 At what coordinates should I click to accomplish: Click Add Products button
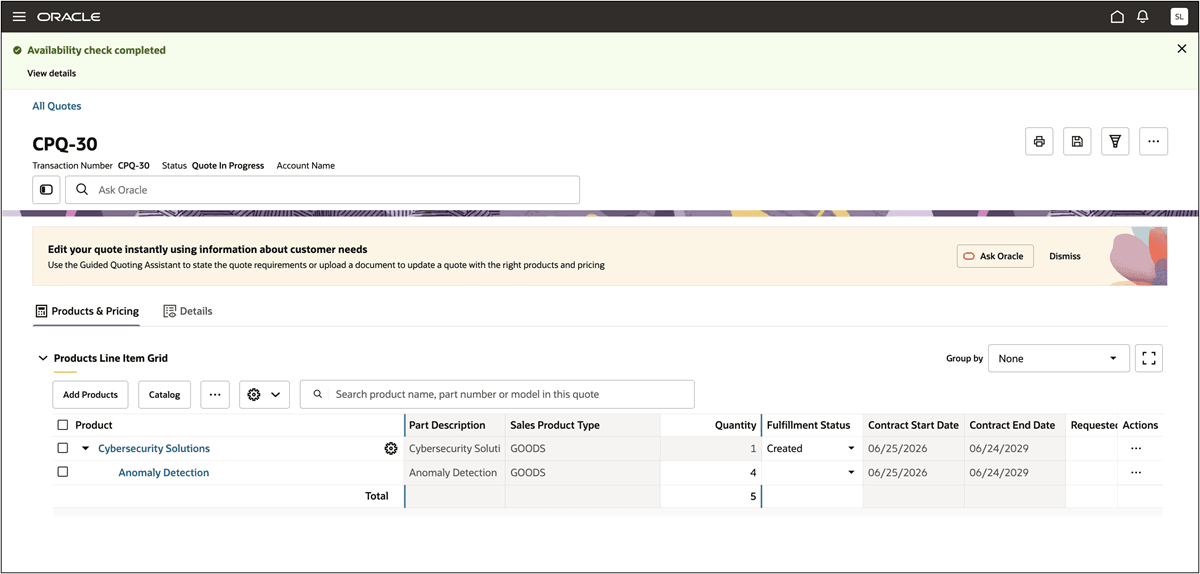[x=90, y=395]
